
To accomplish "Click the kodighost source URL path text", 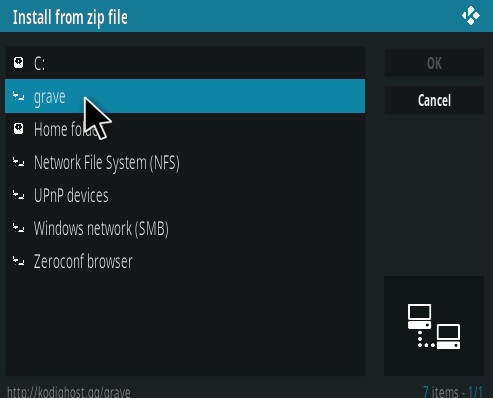I will point(69,392).
